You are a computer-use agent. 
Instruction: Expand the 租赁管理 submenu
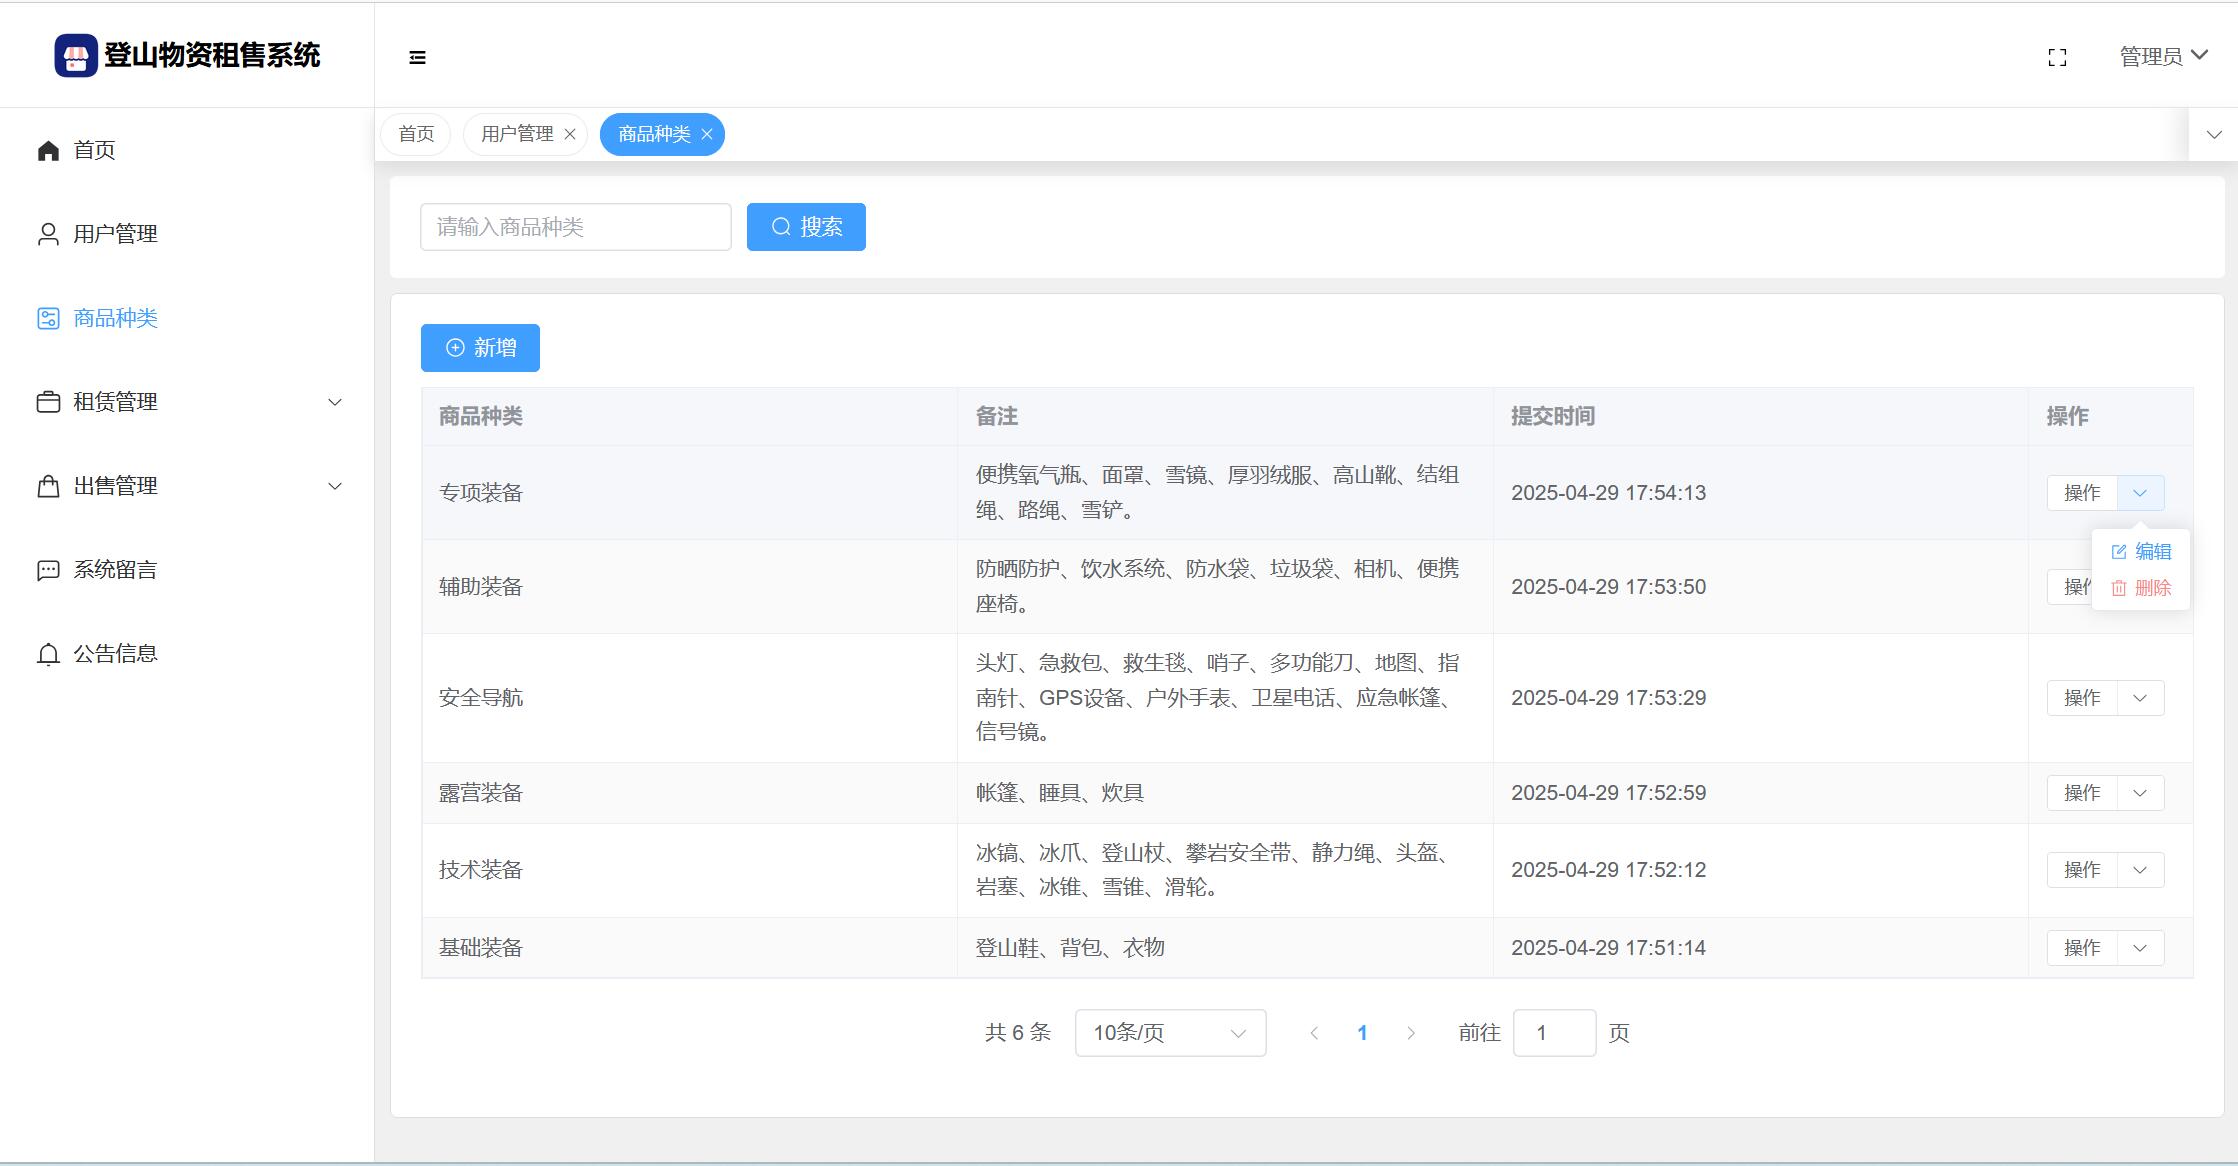[x=335, y=402]
